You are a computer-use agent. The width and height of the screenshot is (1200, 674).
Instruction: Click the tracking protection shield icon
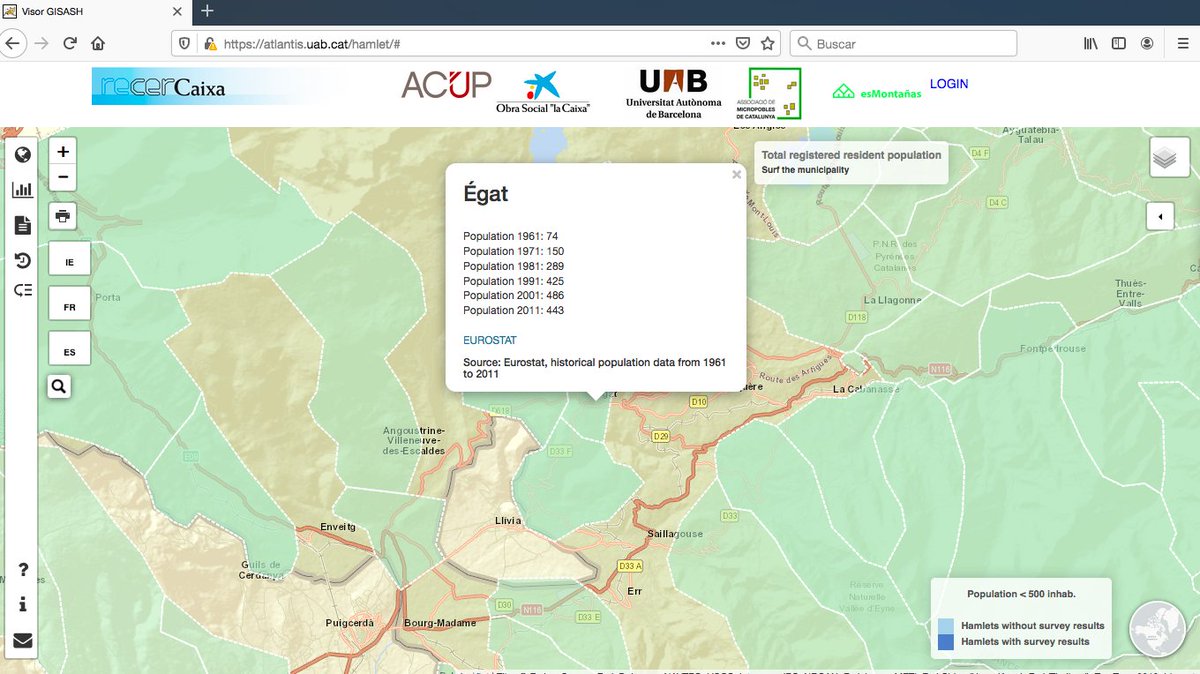(x=184, y=44)
